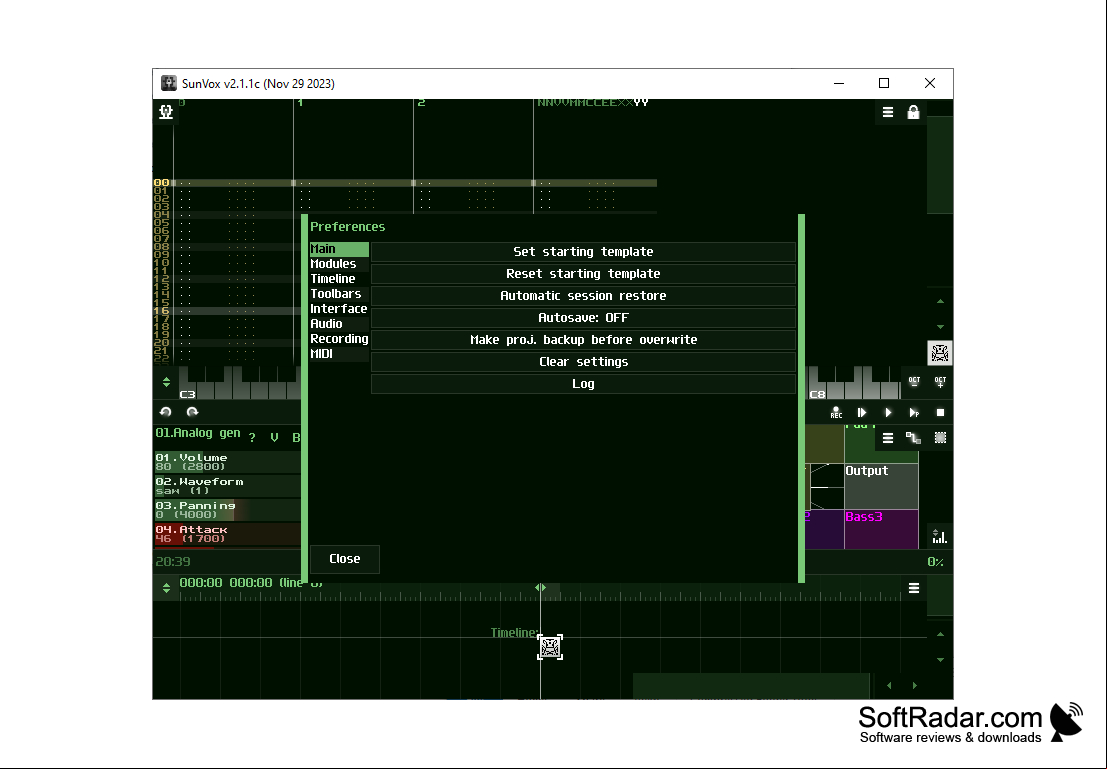Click the vertical arrows left of piano keyboard
The width and height of the screenshot is (1107, 769).
166,382
